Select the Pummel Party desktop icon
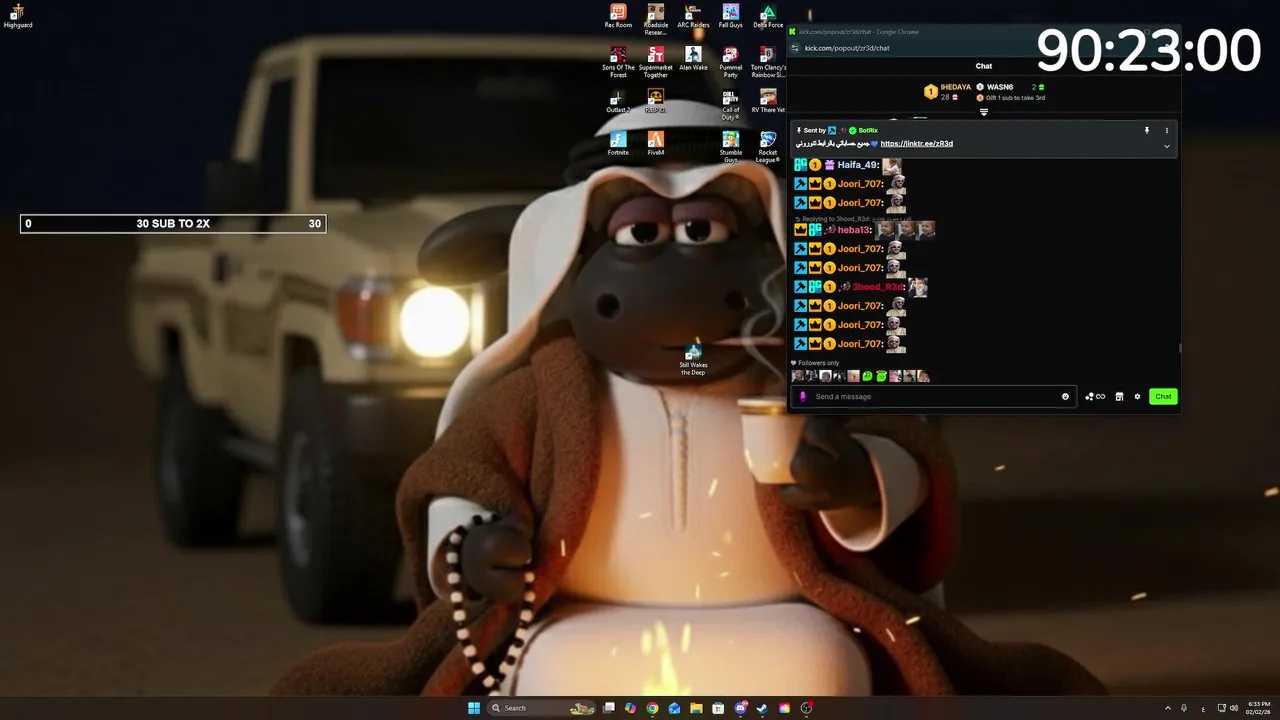1280x720 pixels. (x=731, y=62)
